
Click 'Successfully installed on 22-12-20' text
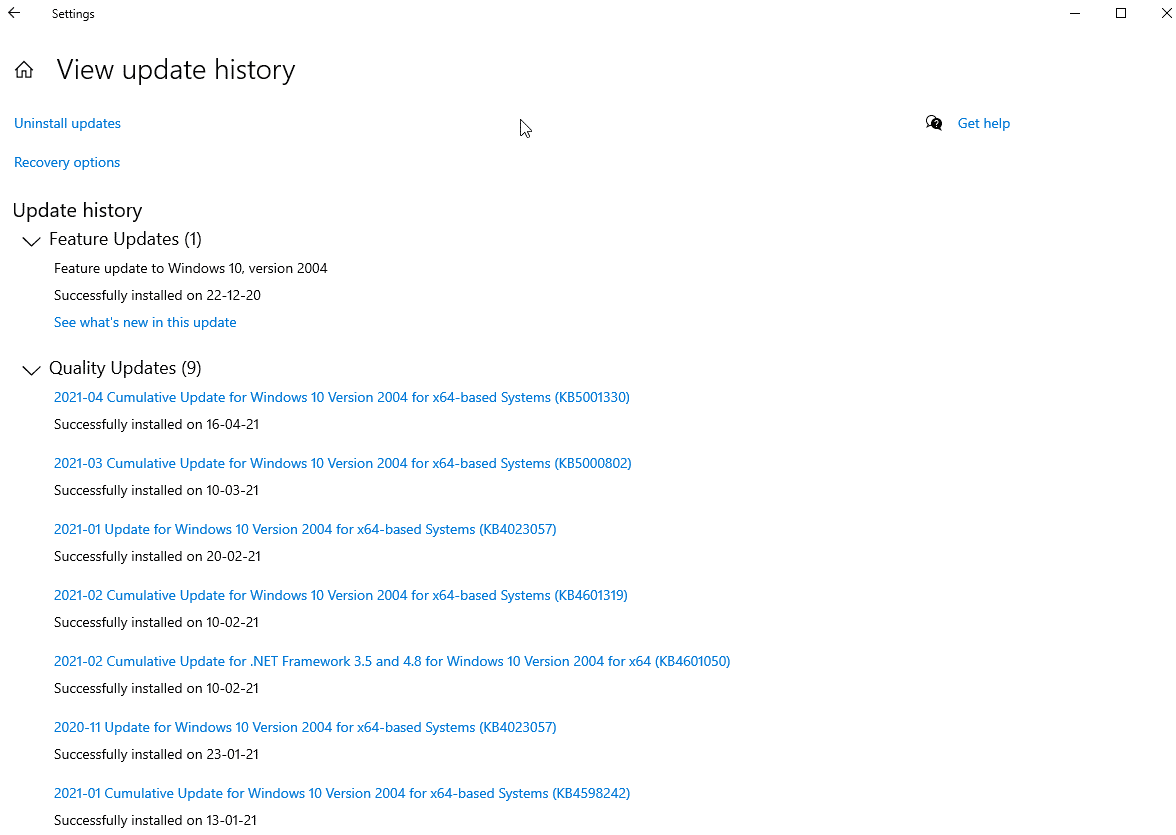coord(158,295)
